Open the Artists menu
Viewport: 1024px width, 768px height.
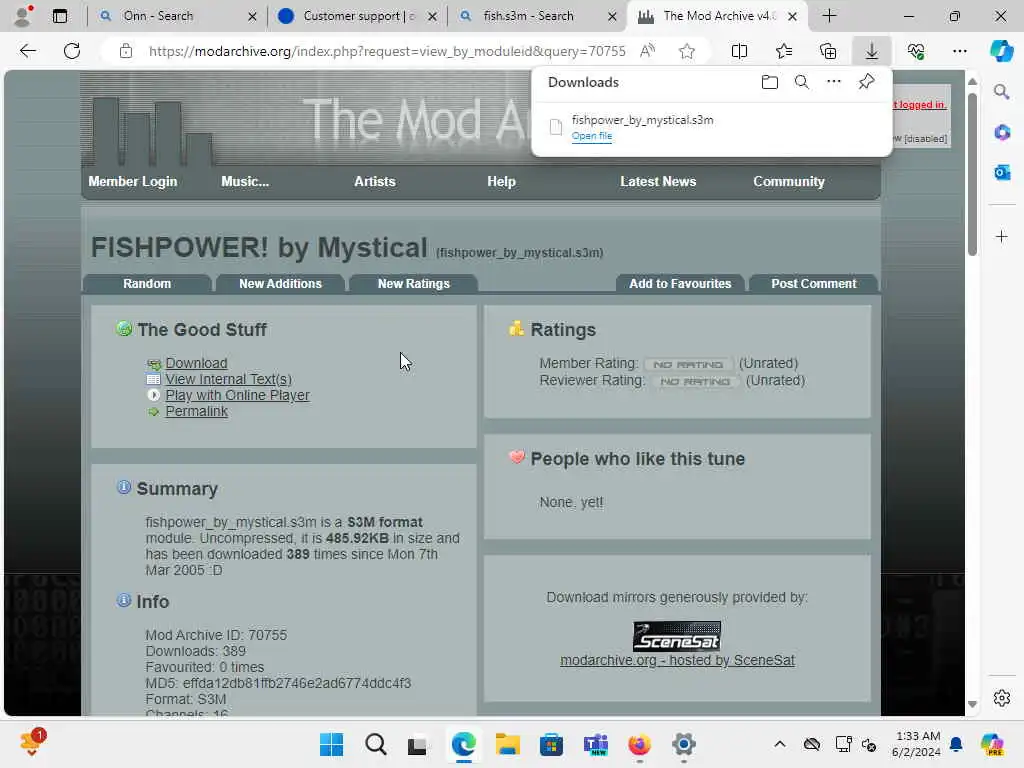click(x=375, y=182)
